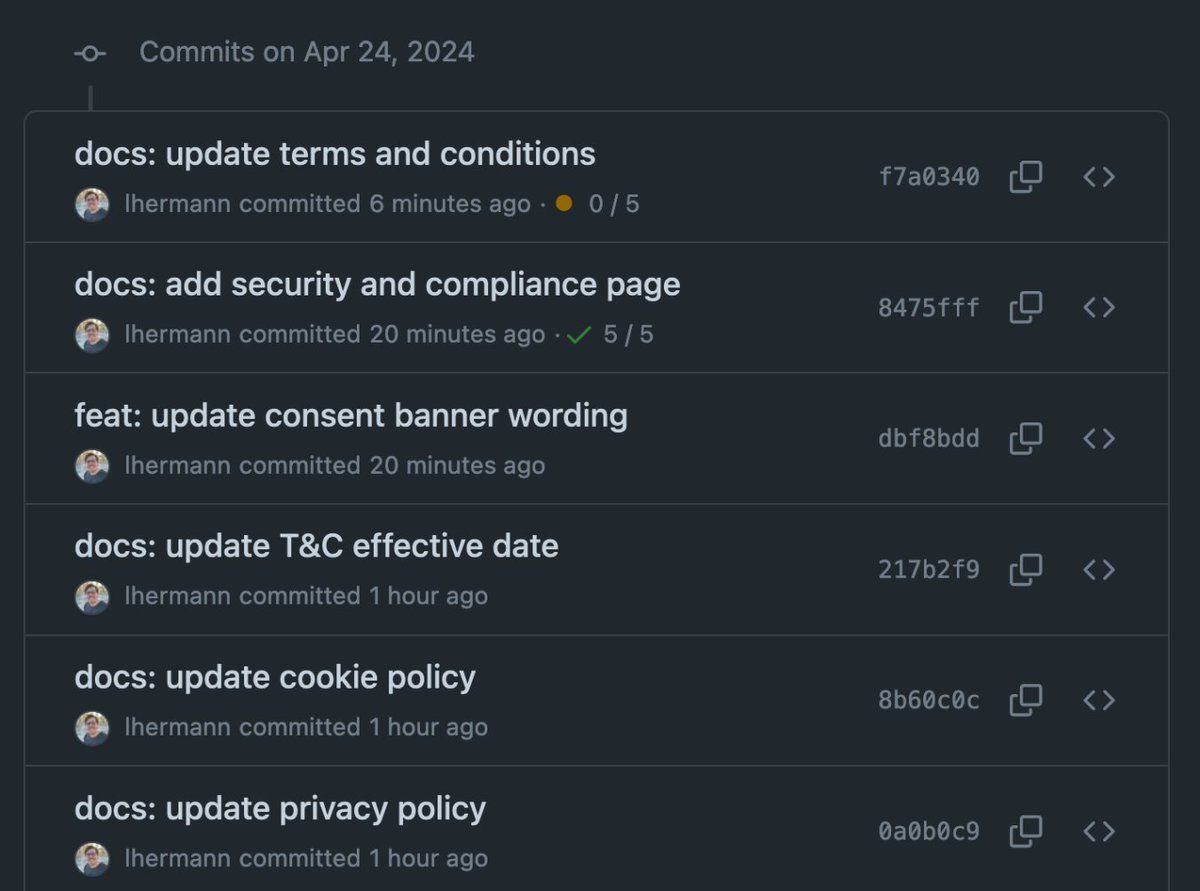Browse repository at commit 8b60c0c
Image resolution: width=1200 pixels, height=891 pixels.
pos(1098,700)
